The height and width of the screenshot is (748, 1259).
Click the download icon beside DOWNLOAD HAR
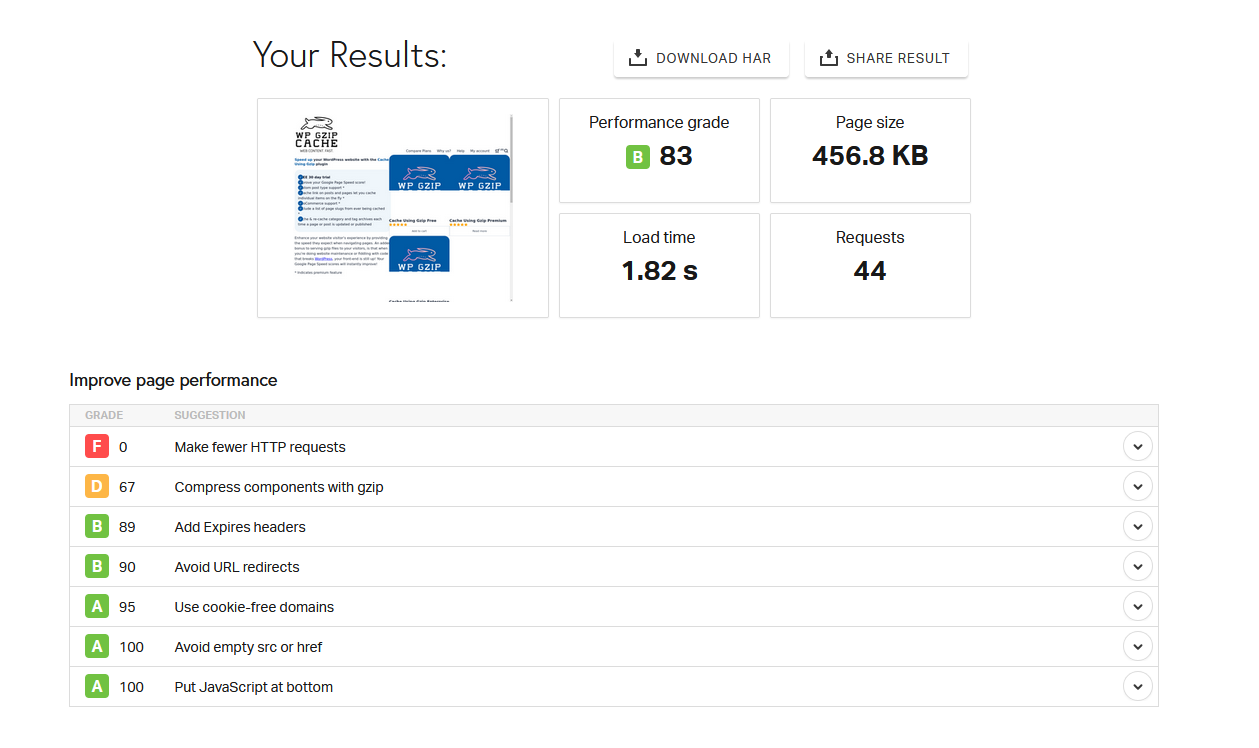637,58
